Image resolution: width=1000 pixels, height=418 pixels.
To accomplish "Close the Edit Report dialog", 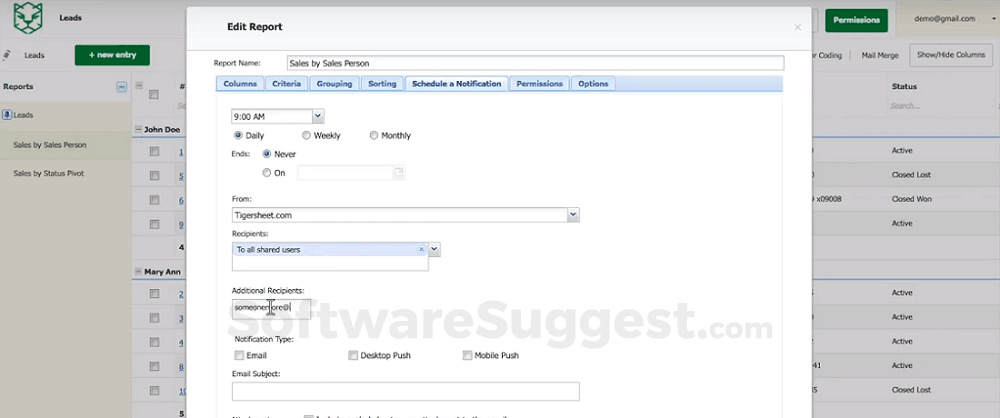I will (x=797, y=27).
